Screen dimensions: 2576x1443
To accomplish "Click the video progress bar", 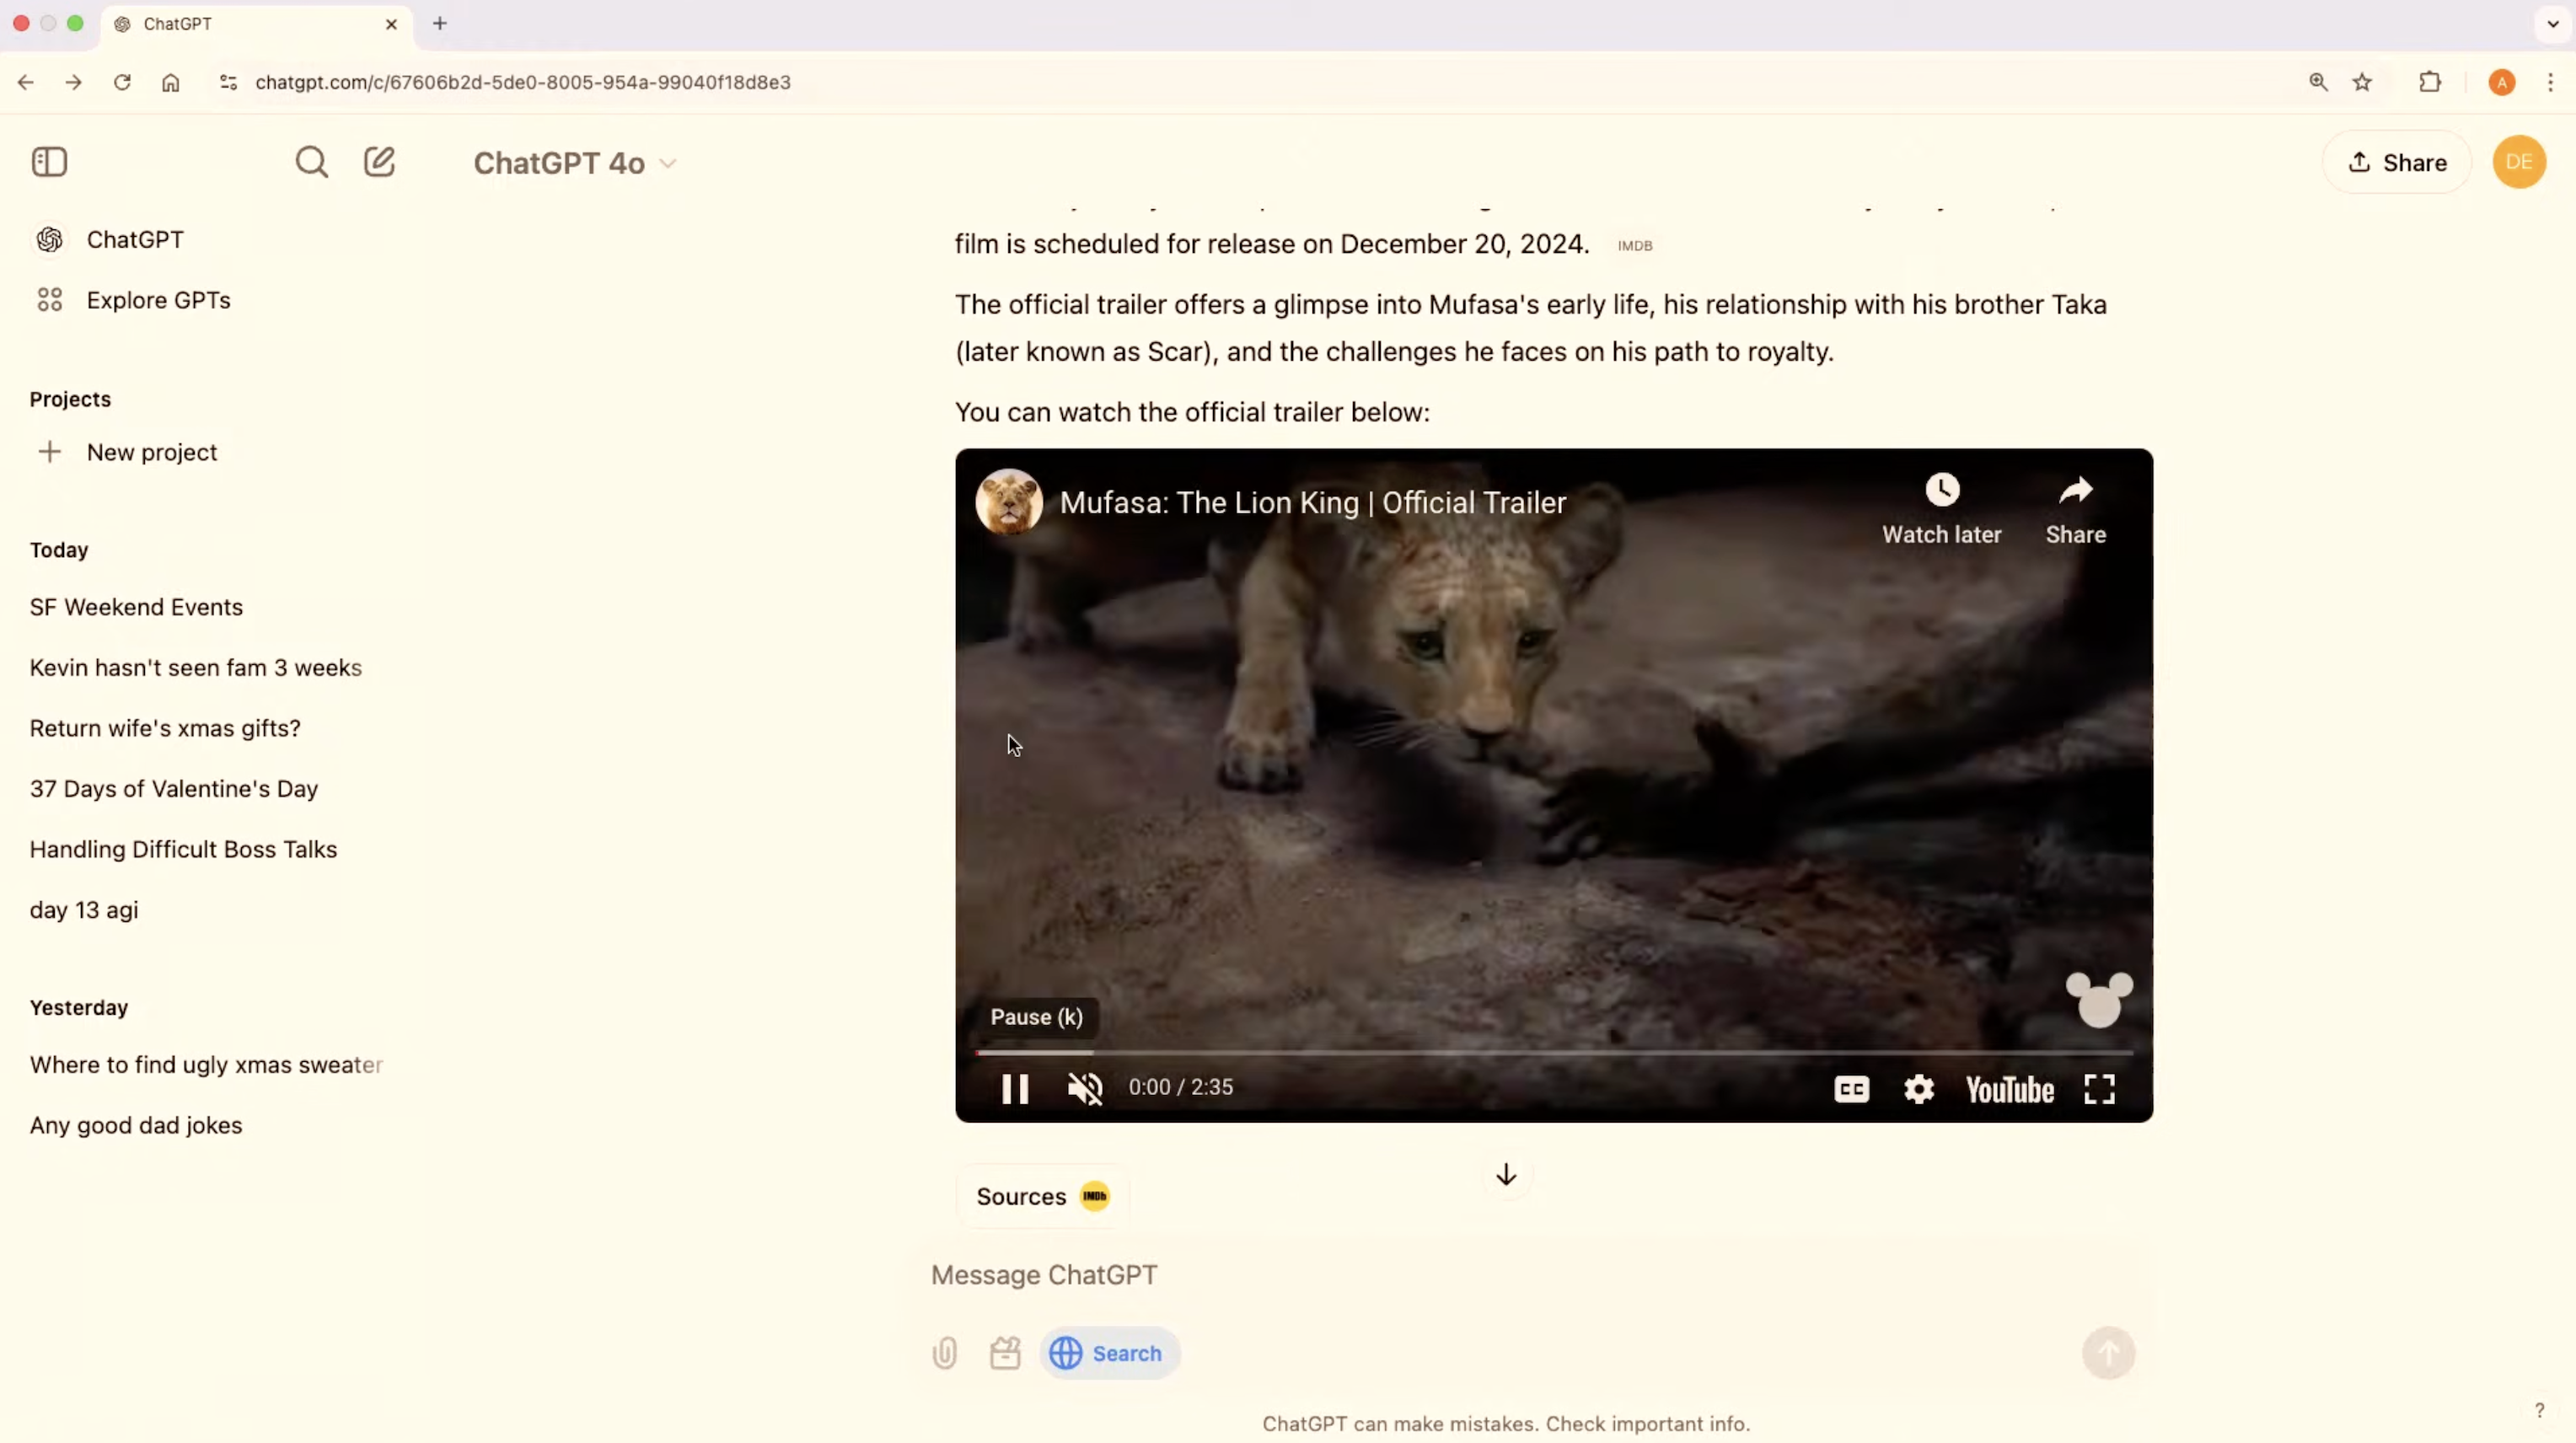I will click(x=1554, y=1052).
